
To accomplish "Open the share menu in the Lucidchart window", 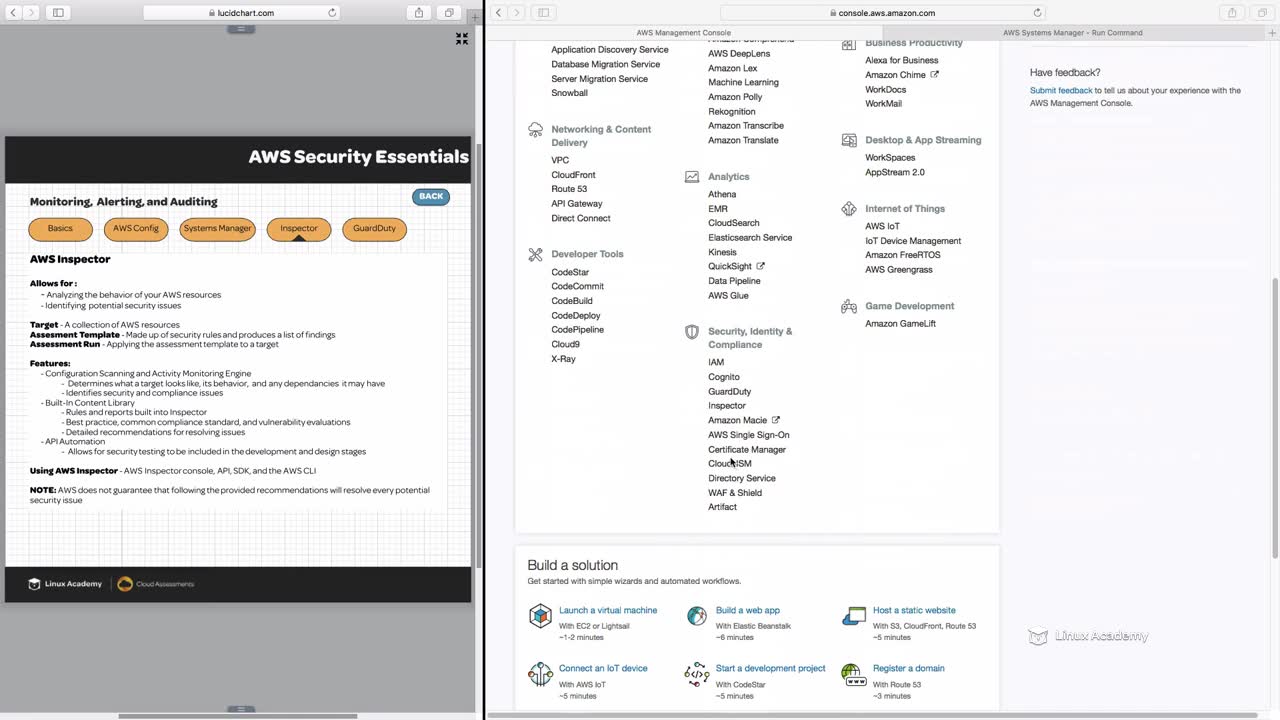I will [x=419, y=13].
